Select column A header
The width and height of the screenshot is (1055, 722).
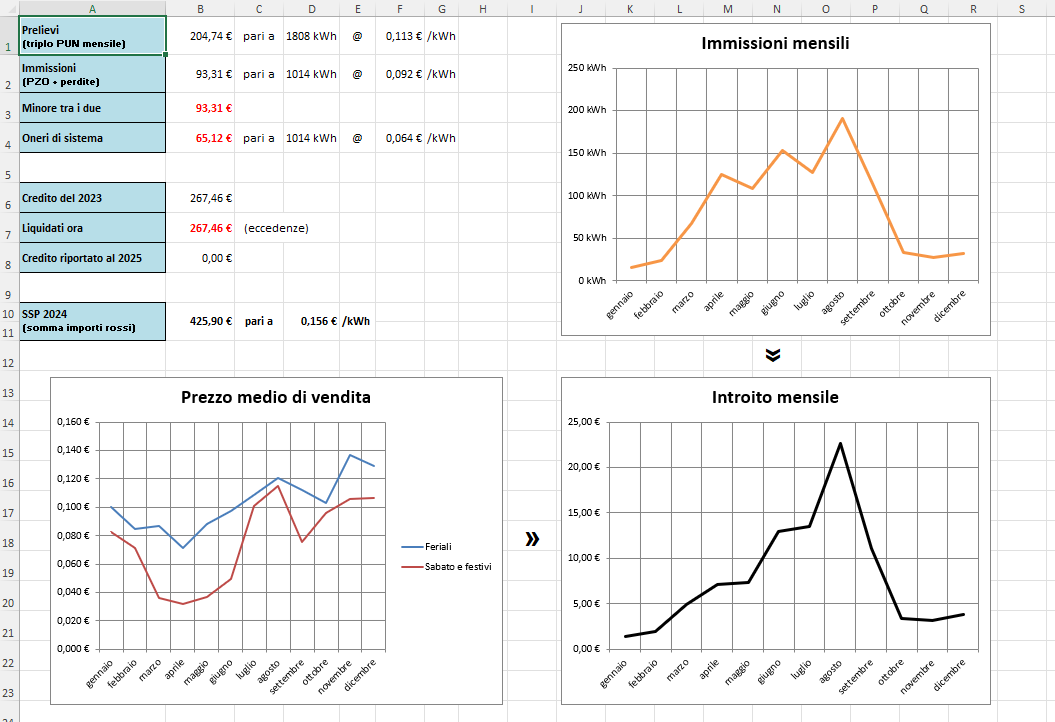92,9
